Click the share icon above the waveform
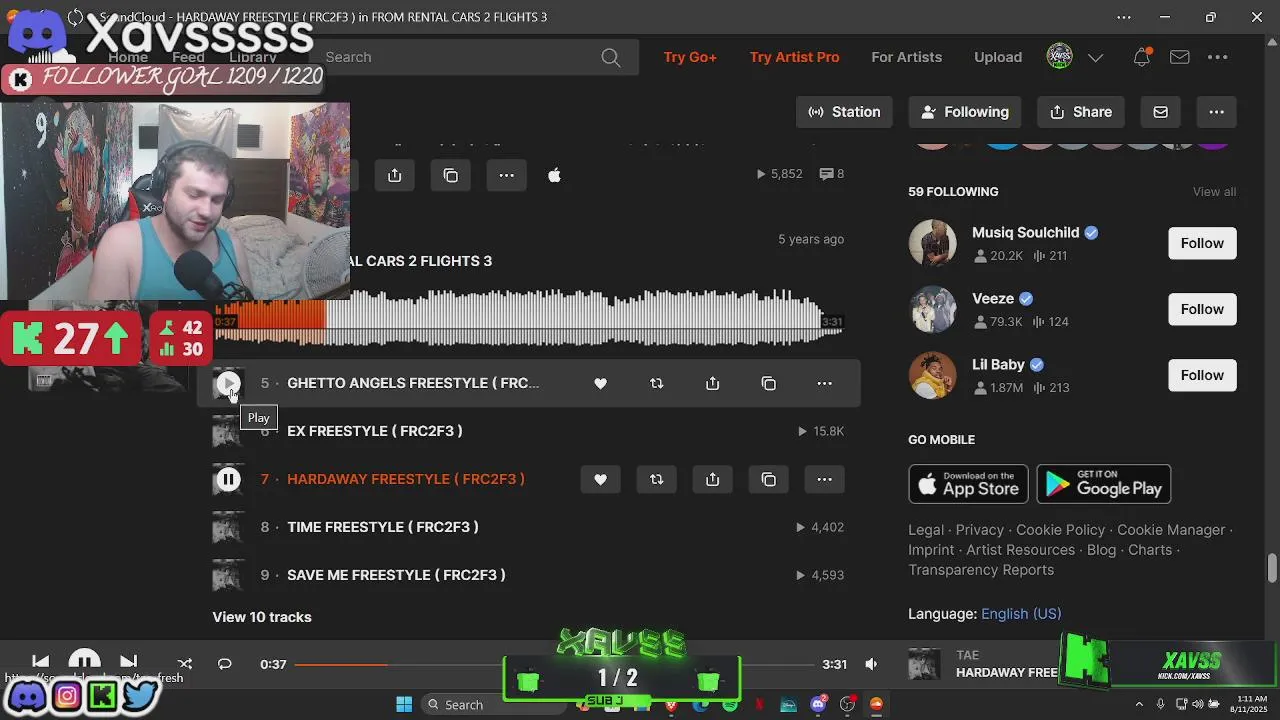Image resolution: width=1280 pixels, height=720 pixels. pos(394,175)
